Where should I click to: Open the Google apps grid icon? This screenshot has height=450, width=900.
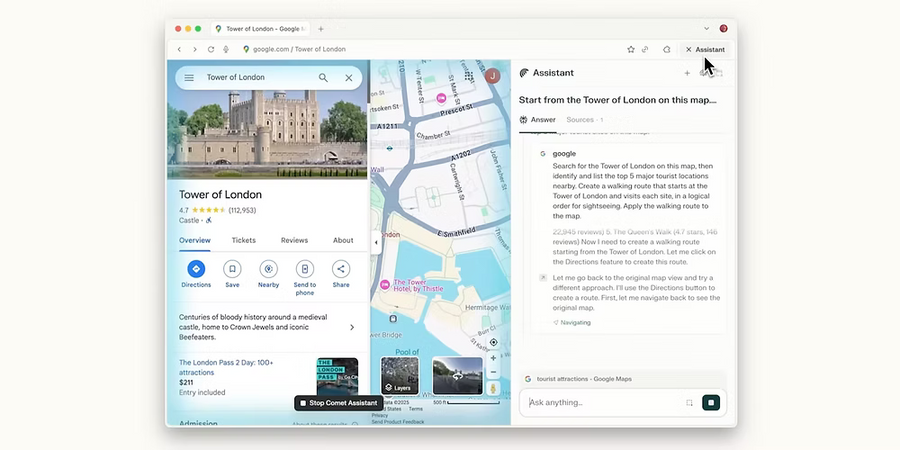tap(469, 76)
